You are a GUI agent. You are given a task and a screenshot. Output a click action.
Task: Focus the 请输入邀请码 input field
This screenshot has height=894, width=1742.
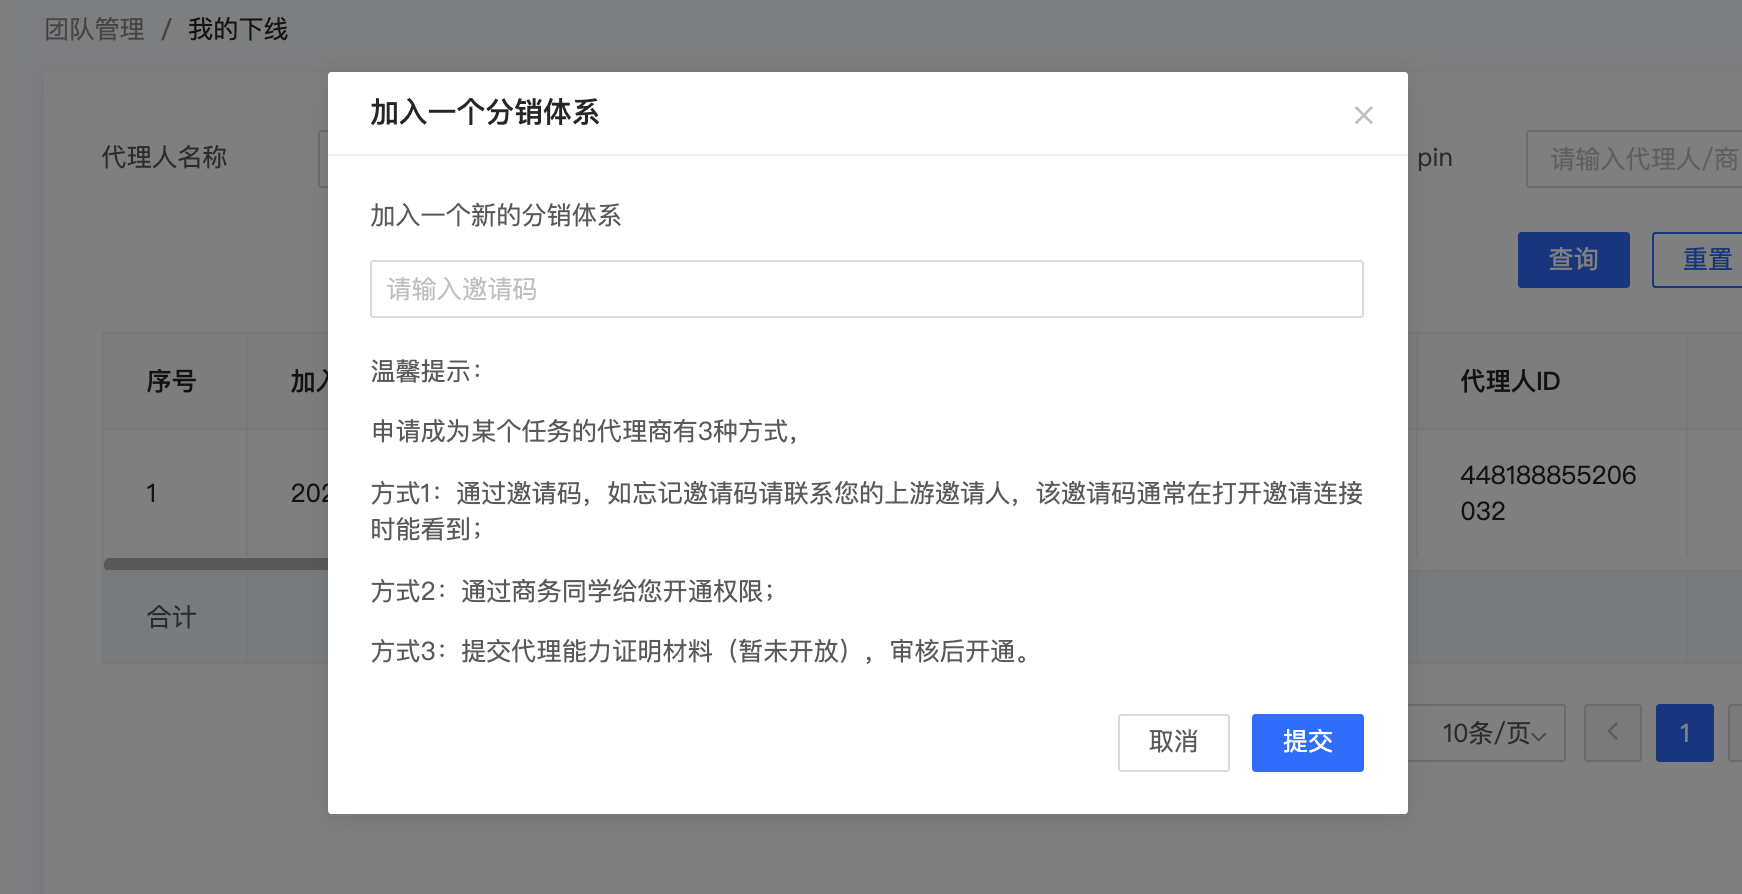(866, 289)
